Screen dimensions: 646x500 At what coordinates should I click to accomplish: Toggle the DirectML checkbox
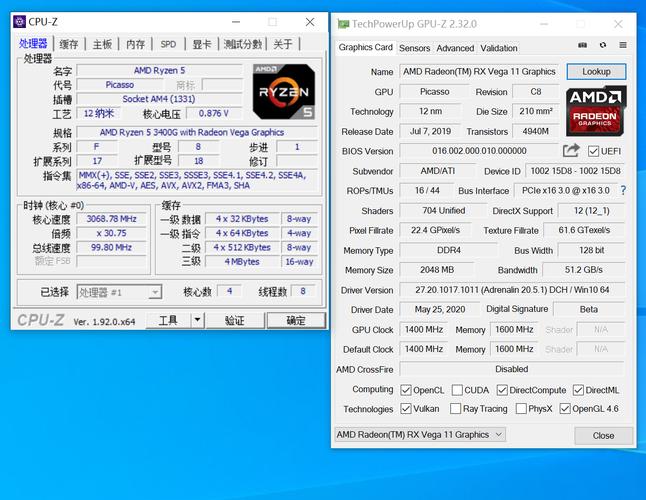[578, 390]
